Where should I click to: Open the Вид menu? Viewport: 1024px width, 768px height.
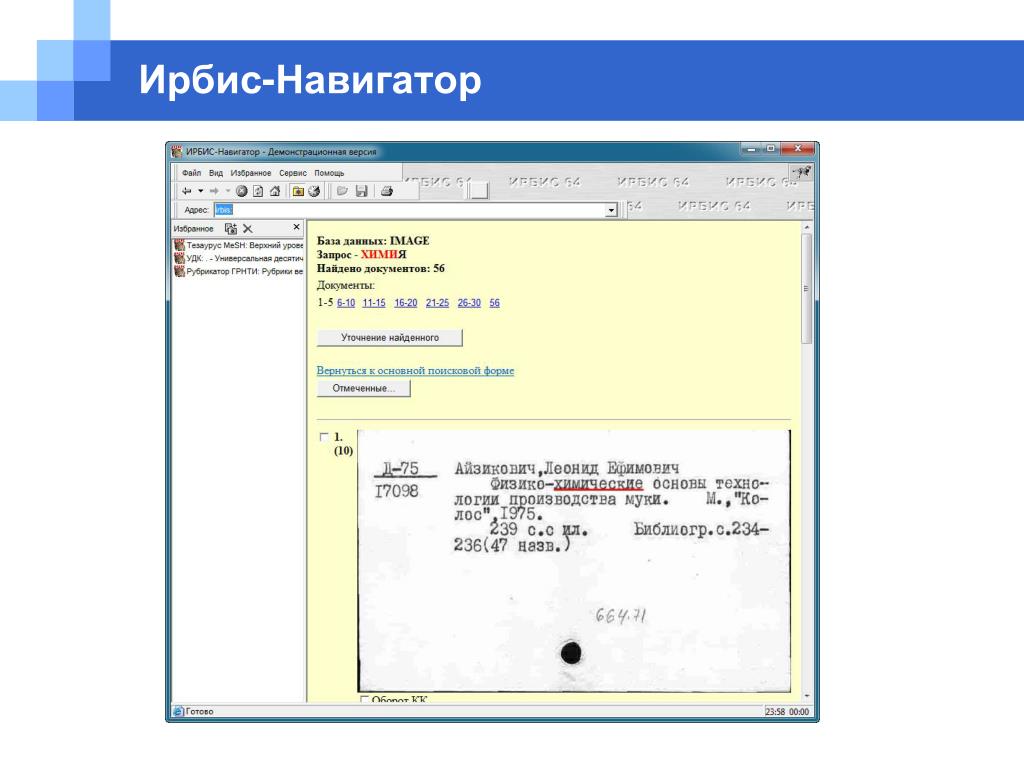(x=216, y=173)
